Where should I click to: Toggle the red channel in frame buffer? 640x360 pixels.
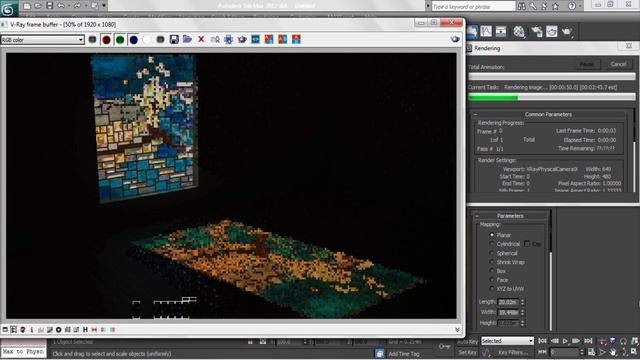(107, 40)
